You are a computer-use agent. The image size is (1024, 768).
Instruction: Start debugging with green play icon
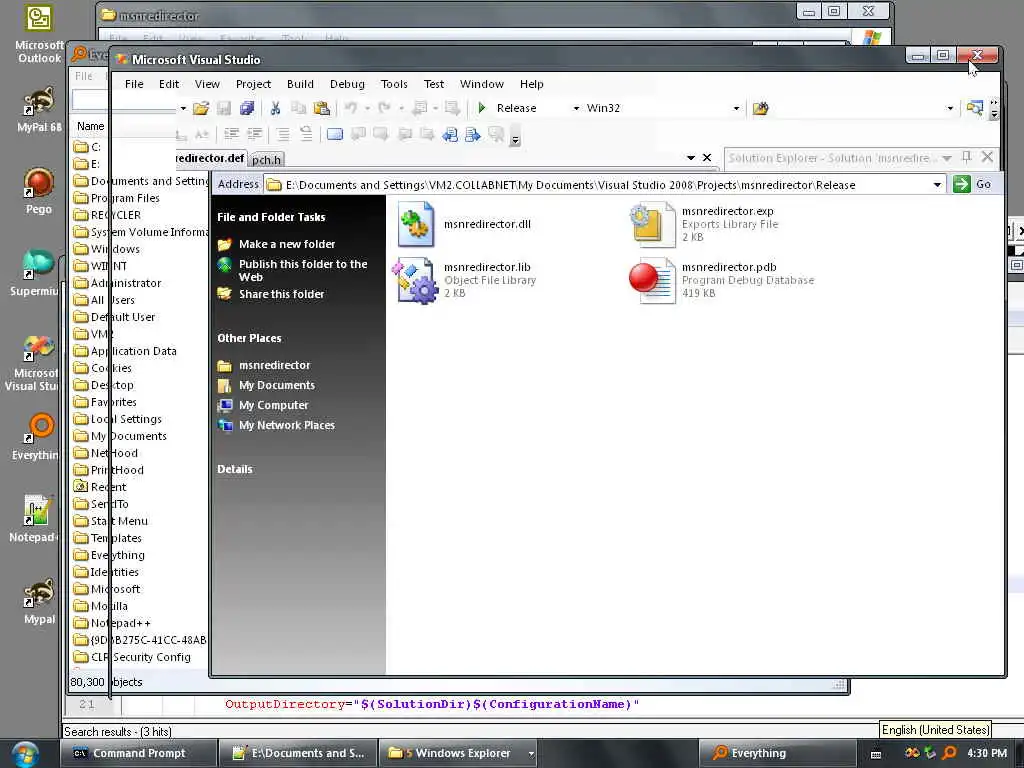click(x=482, y=108)
